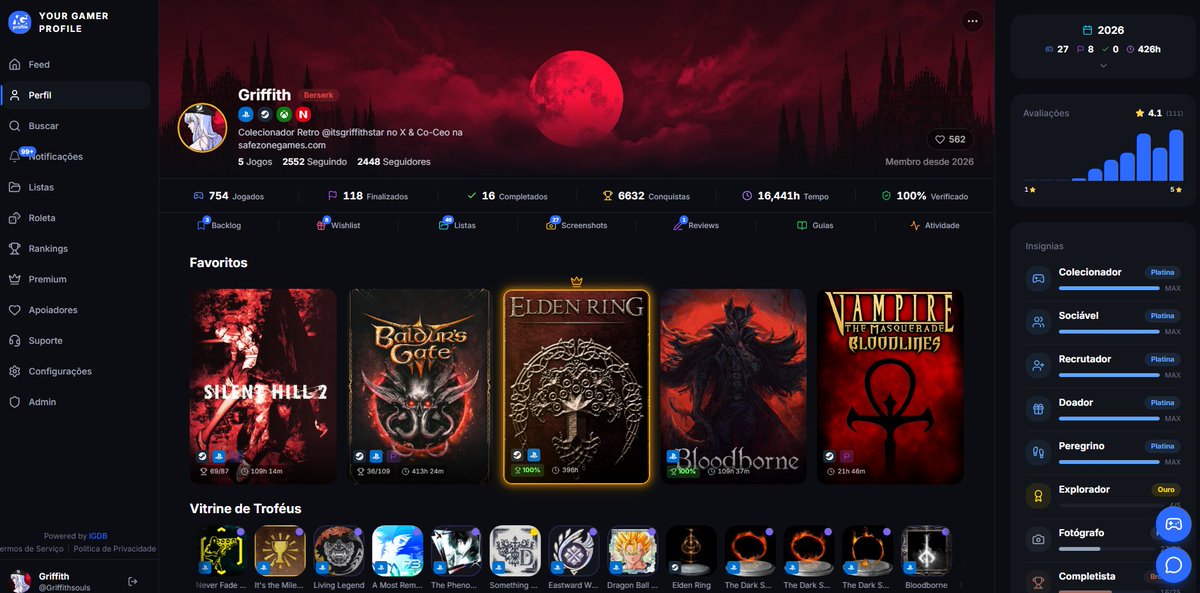
Task: Click the Your Gamer Profile logo
Action: tap(19, 22)
